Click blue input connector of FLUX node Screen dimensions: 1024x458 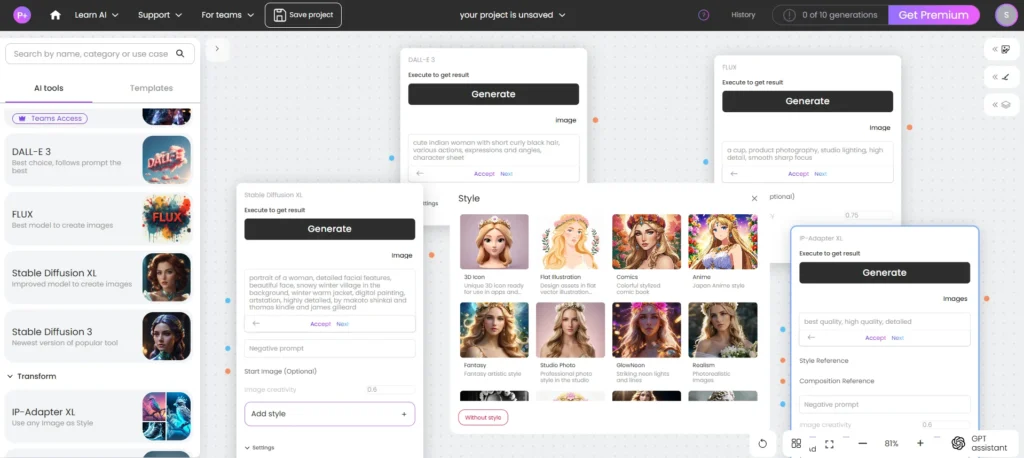(x=706, y=161)
